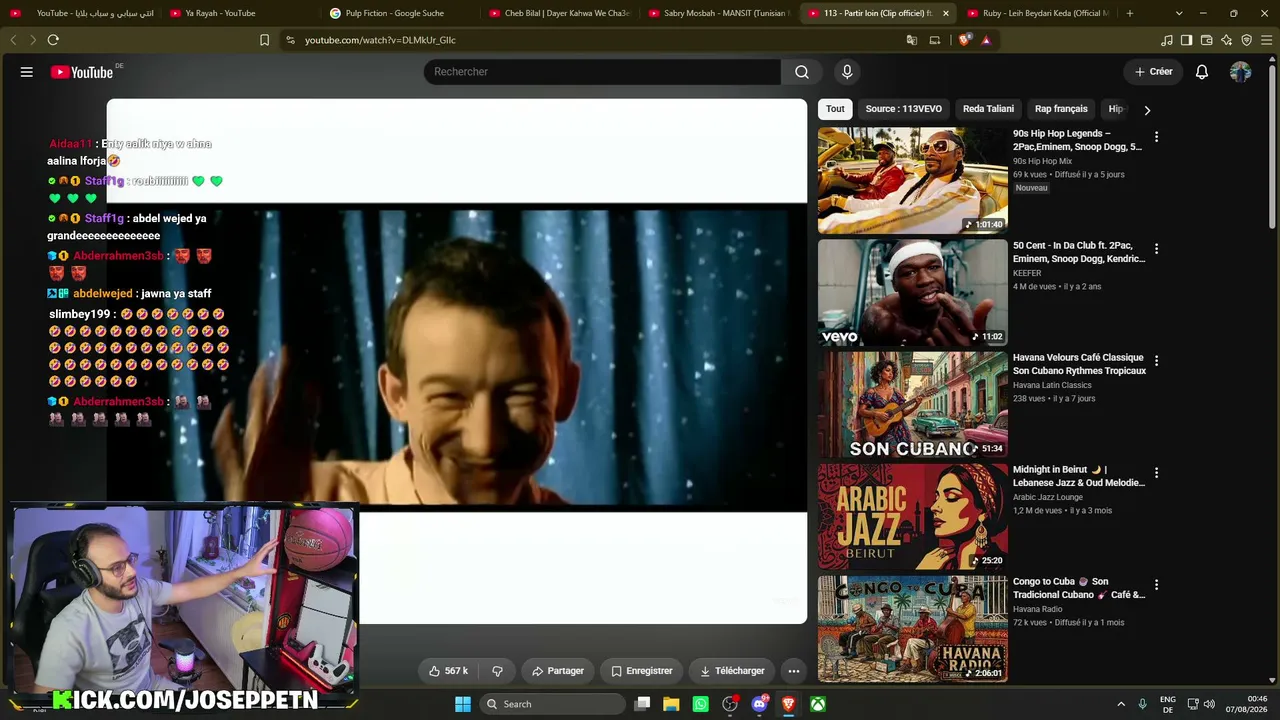1280x720 pixels.
Task: Click the browser address bar URL
Action: [x=380, y=40]
